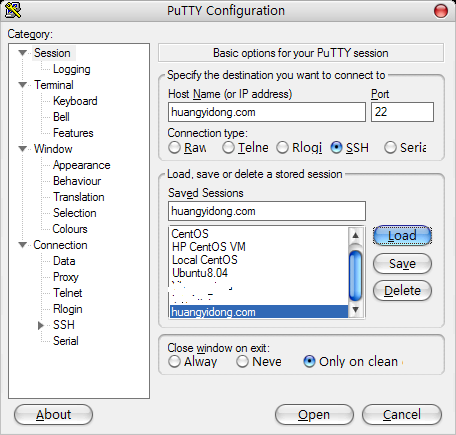Click the sessions list scroll up arrow
The image size is (456, 435).
356,235
